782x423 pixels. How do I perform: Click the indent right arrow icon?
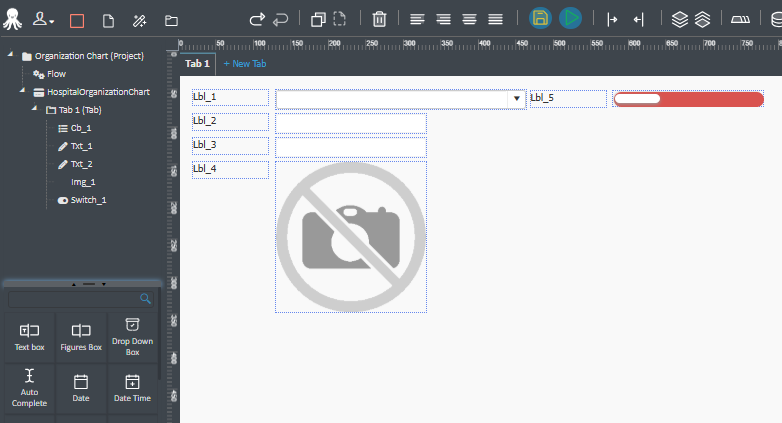tap(612, 19)
